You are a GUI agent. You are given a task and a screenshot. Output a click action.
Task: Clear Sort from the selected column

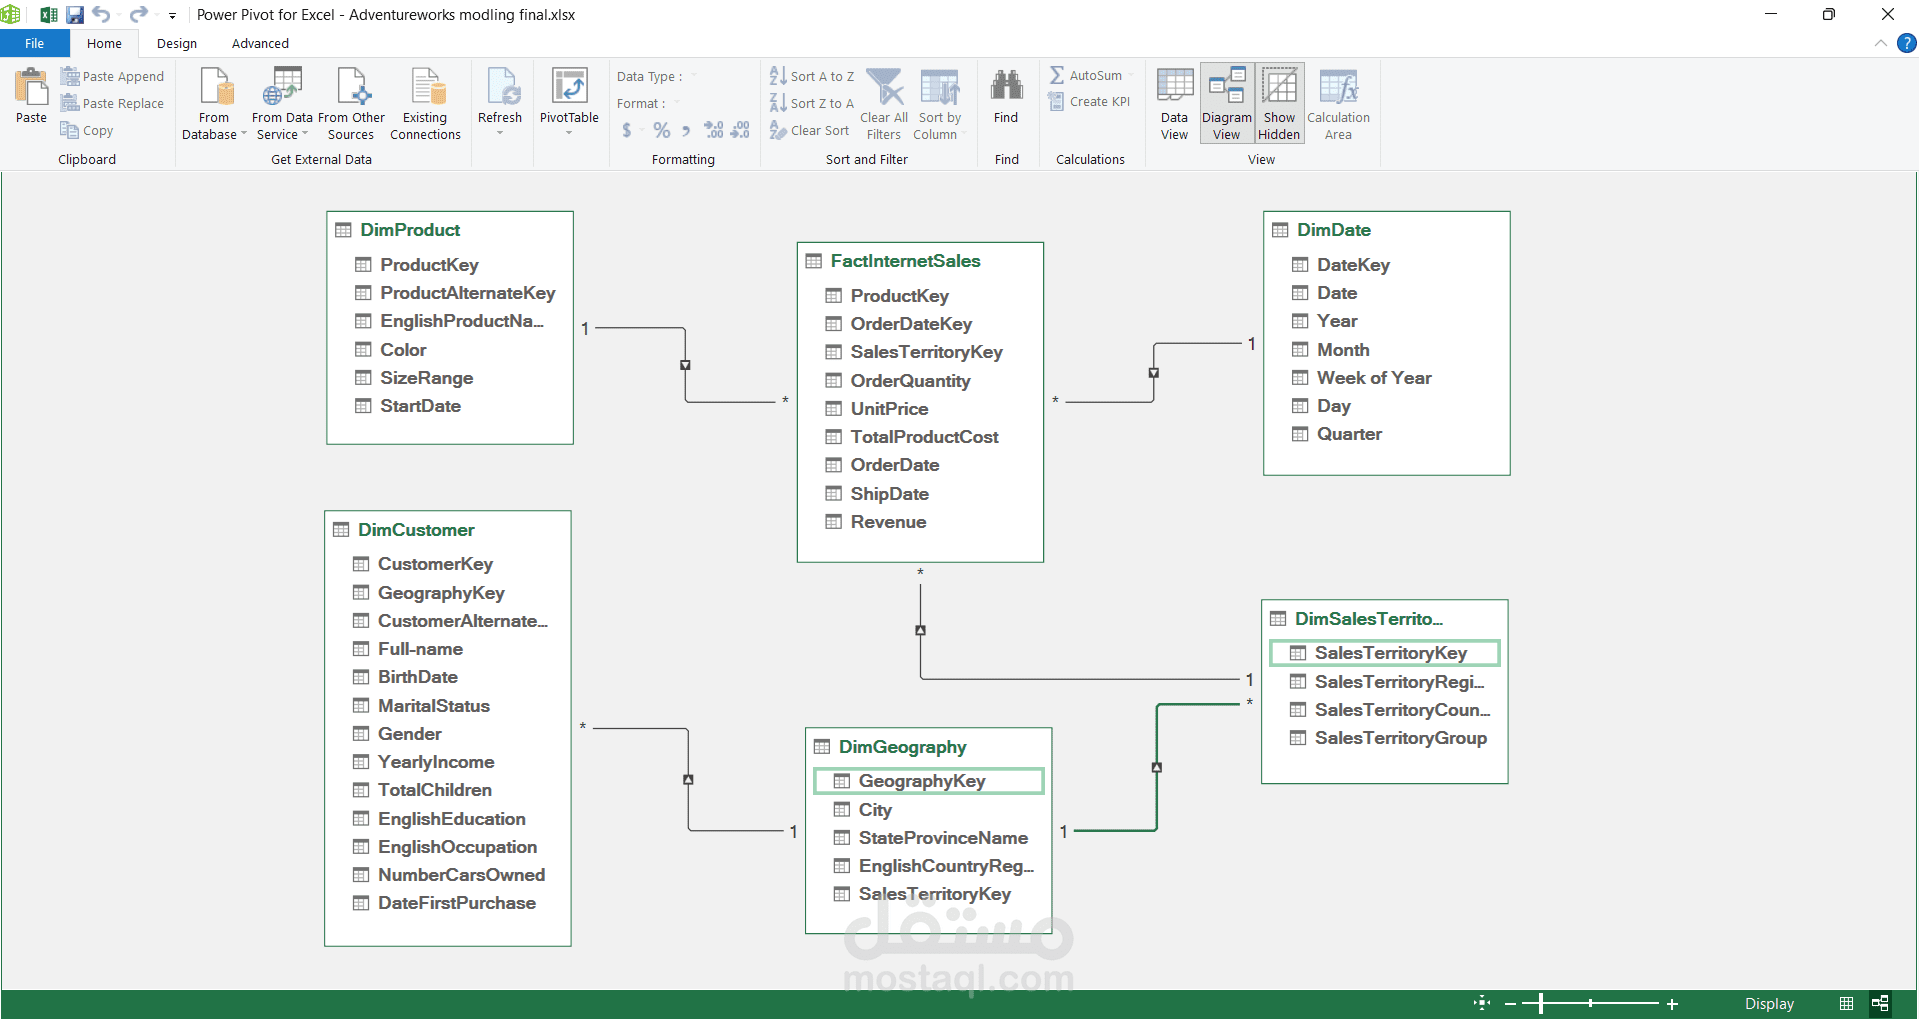click(x=810, y=130)
